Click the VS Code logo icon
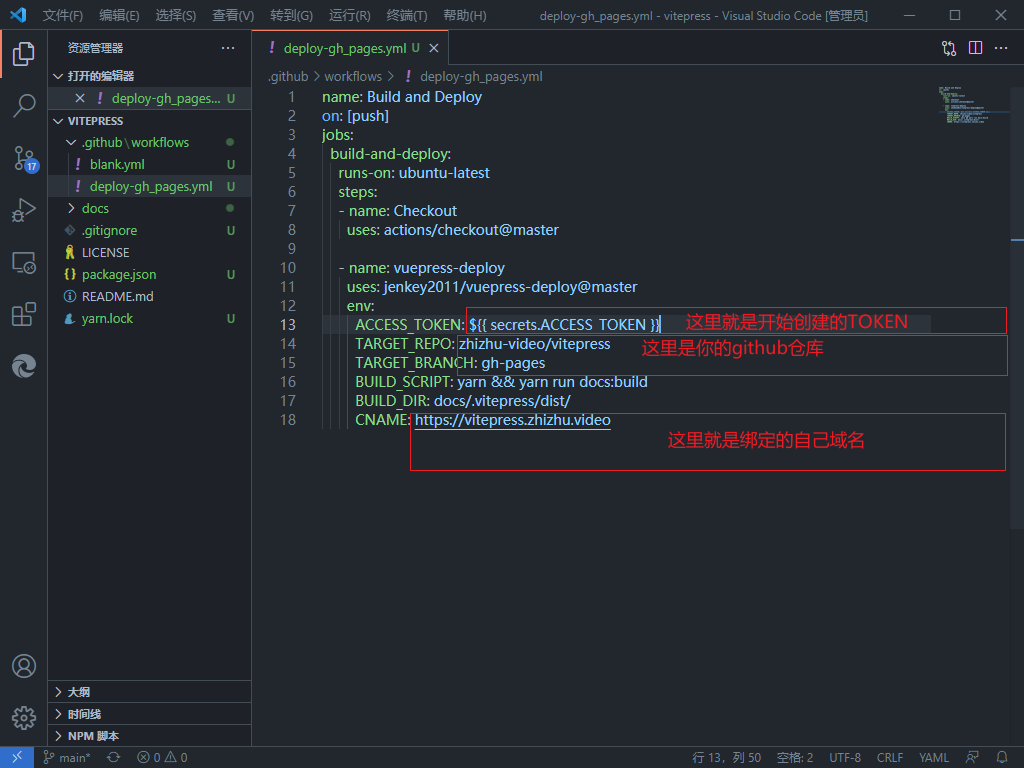The height and width of the screenshot is (768, 1024). (x=18, y=15)
